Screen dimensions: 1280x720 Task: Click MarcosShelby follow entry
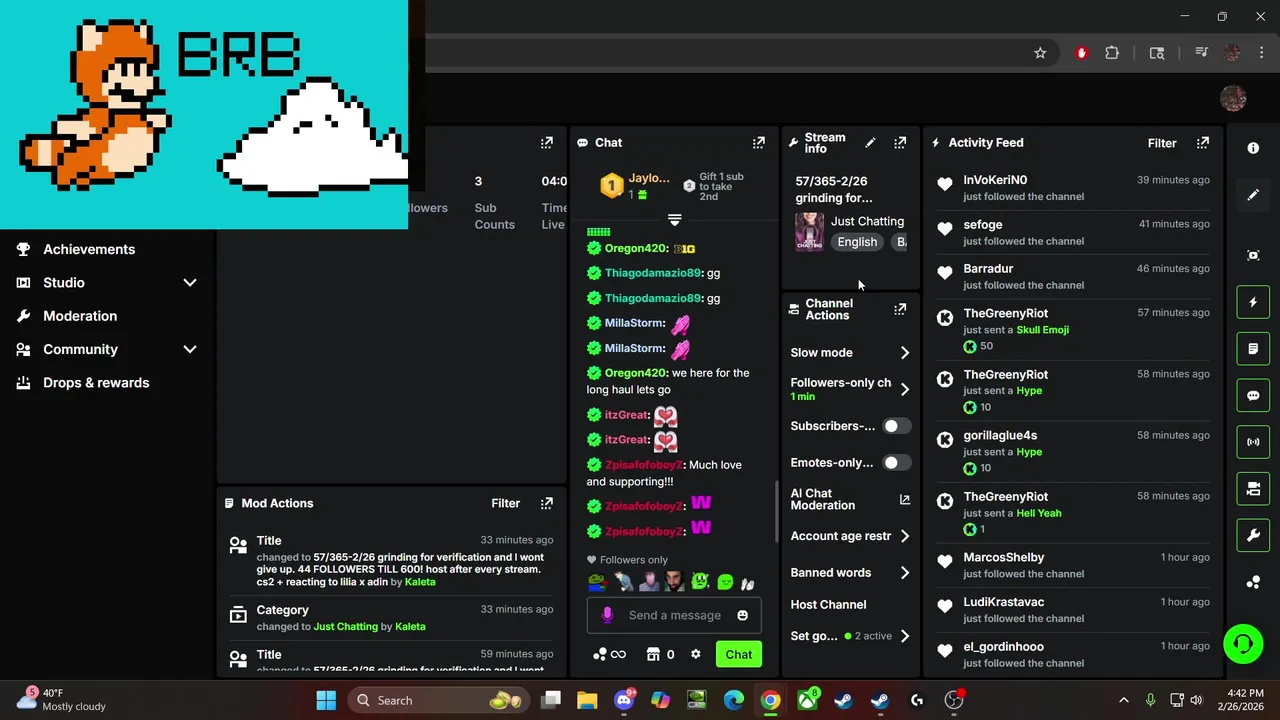(x=1072, y=565)
